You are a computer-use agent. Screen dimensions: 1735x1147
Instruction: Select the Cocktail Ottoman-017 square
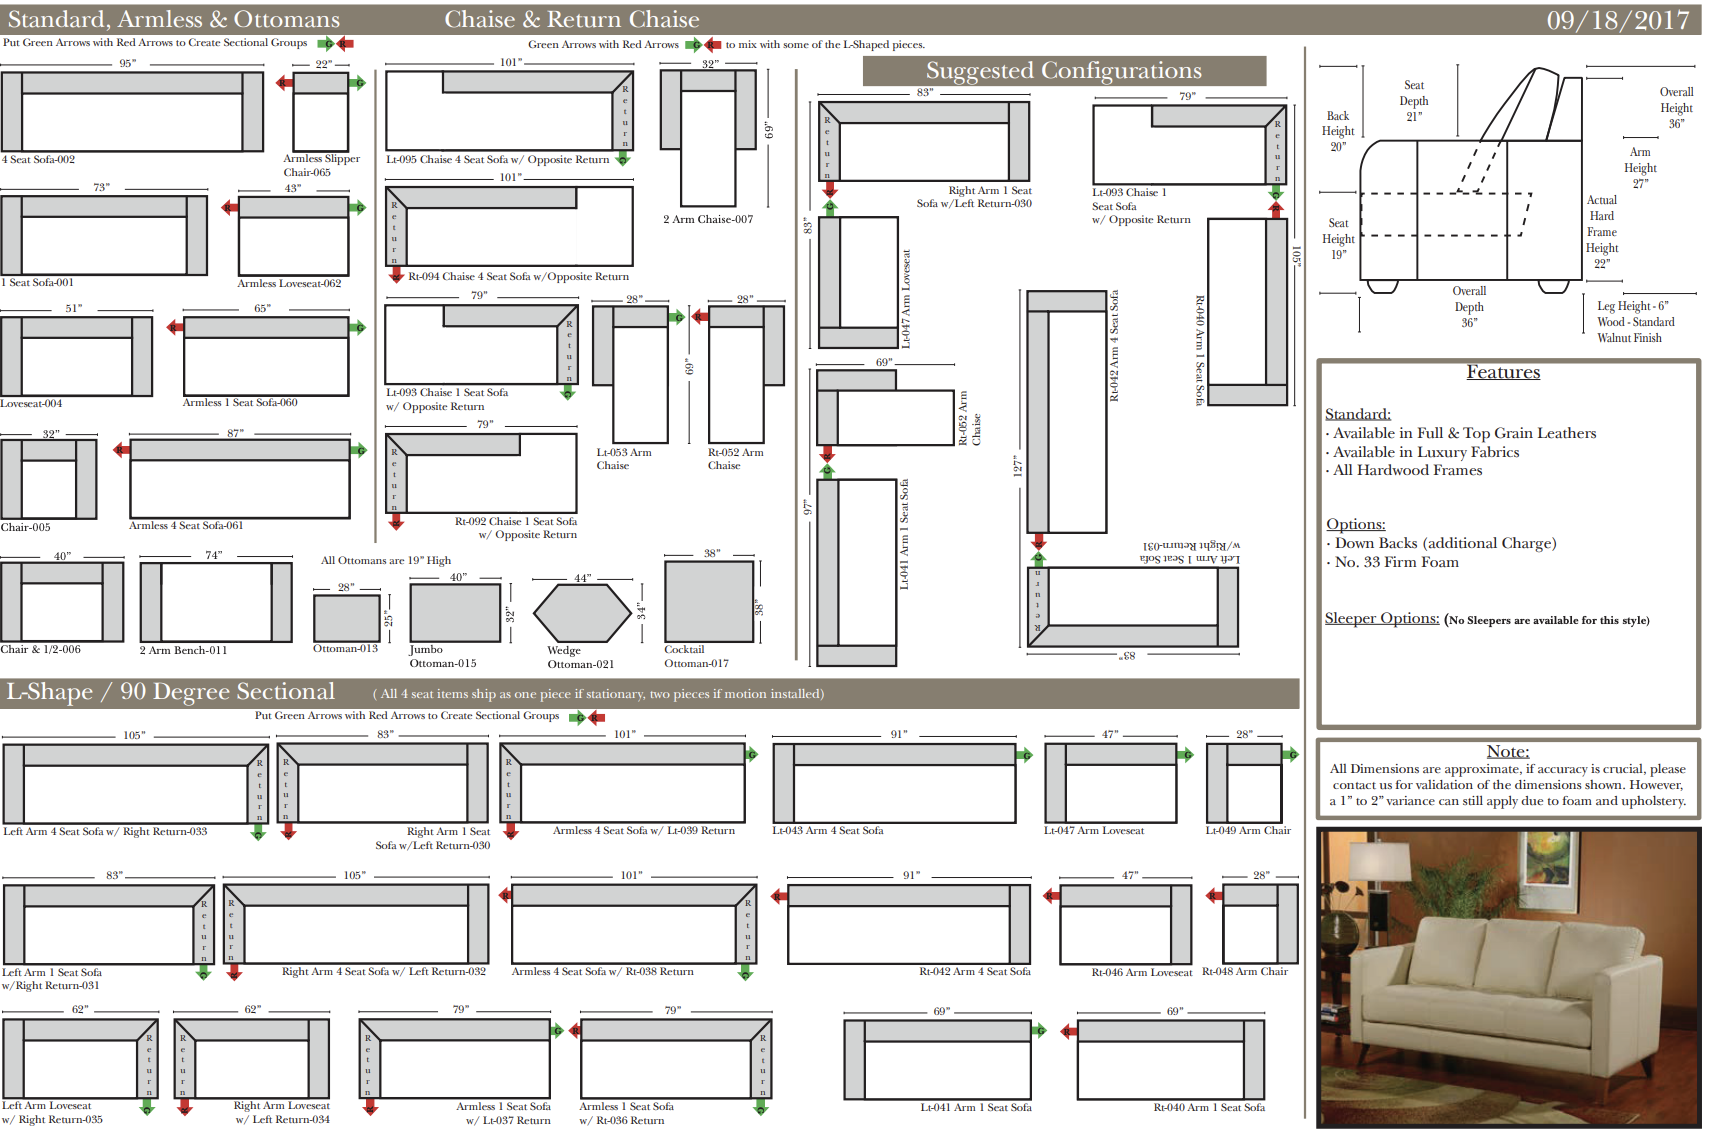tap(709, 600)
